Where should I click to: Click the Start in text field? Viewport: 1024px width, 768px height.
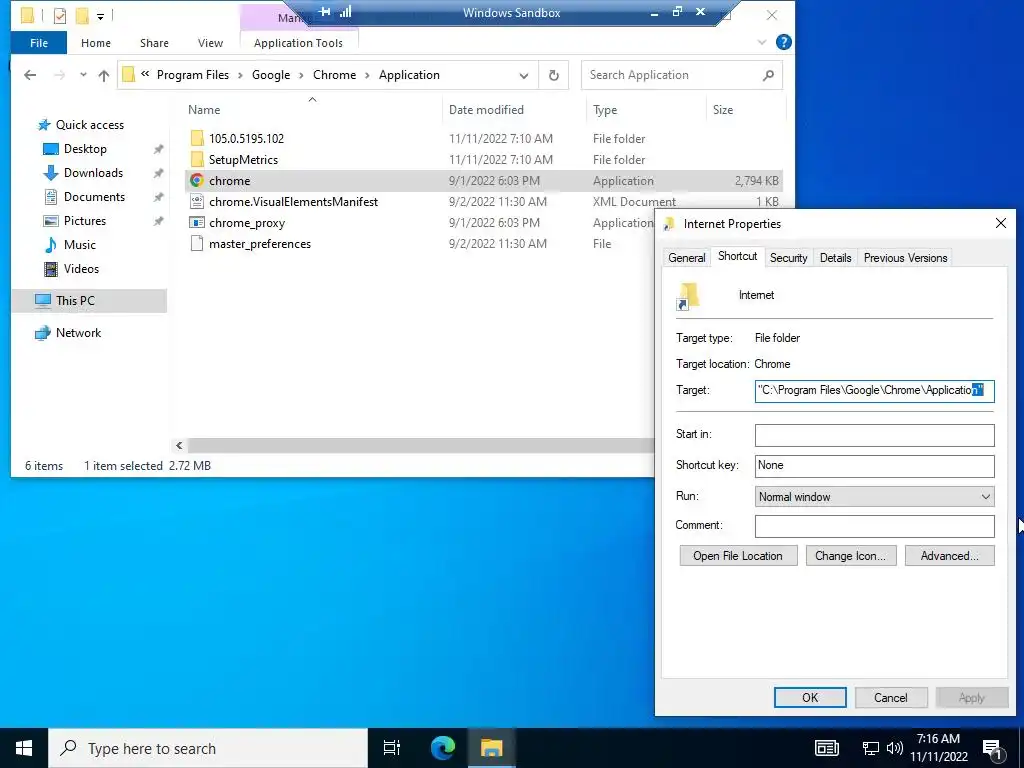pos(874,436)
